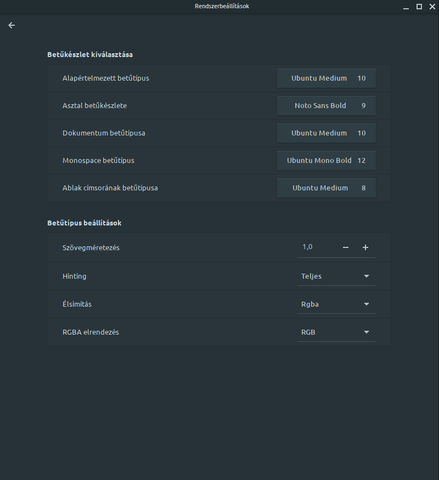Close the Rendszerbeállítások window
This screenshot has width=439, height=480.
tap(432, 7)
